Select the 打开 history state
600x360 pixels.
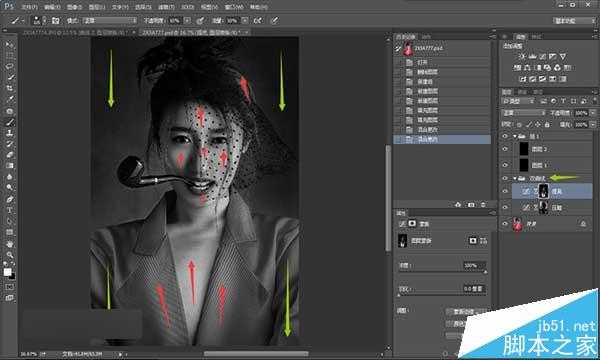[x=442, y=62]
